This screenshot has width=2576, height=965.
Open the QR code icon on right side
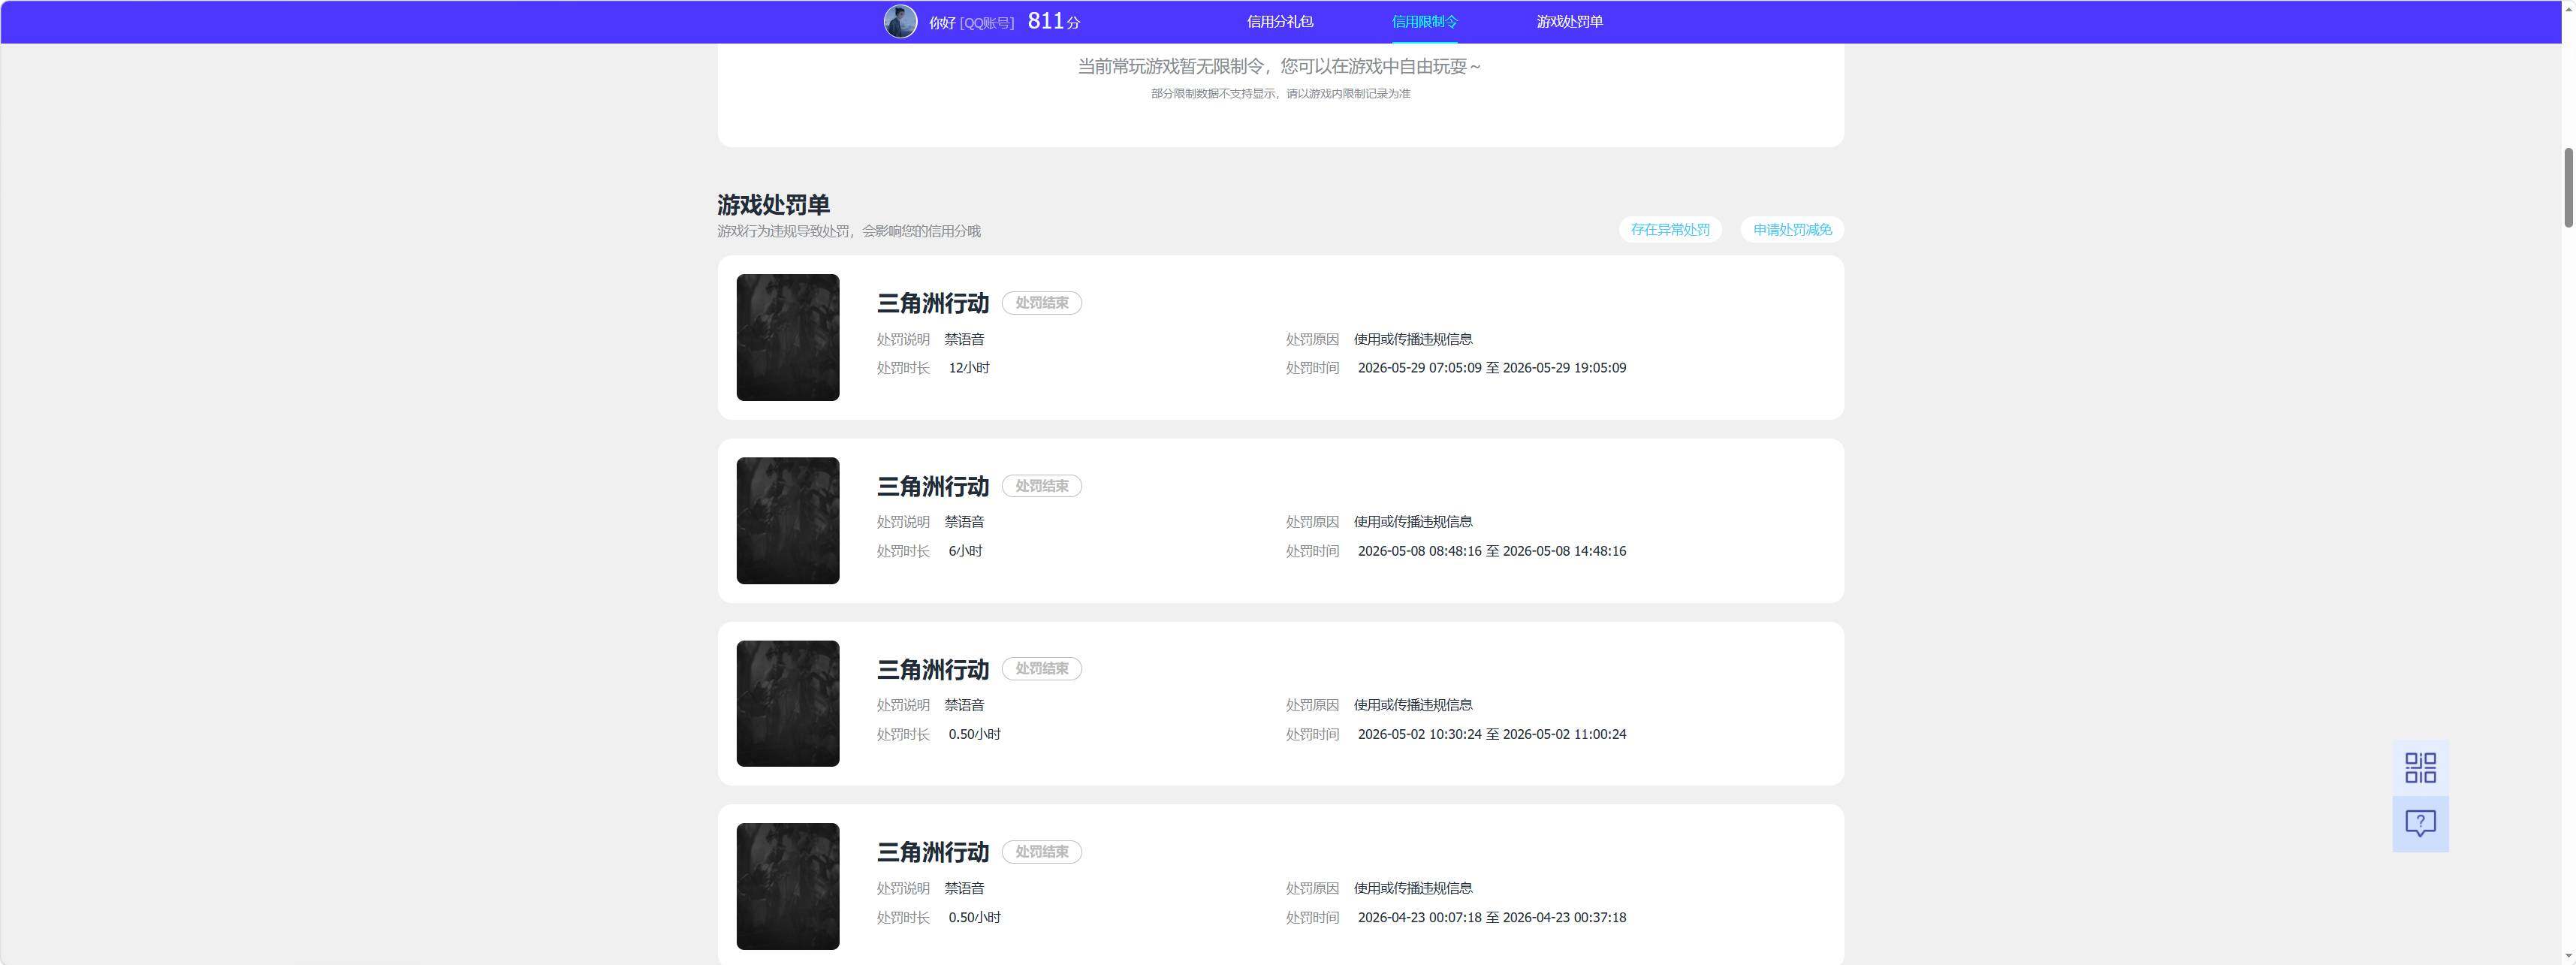(2420, 768)
